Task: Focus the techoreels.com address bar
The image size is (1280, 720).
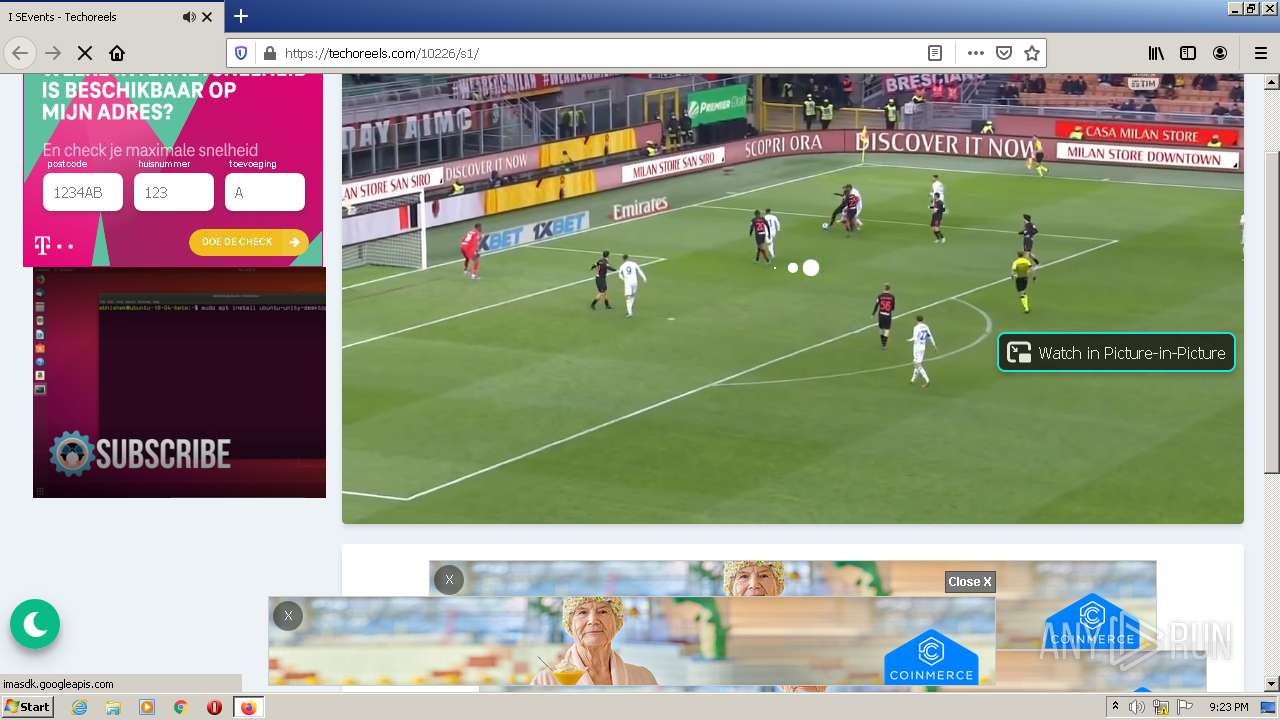Action: click(x=600, y=53)
